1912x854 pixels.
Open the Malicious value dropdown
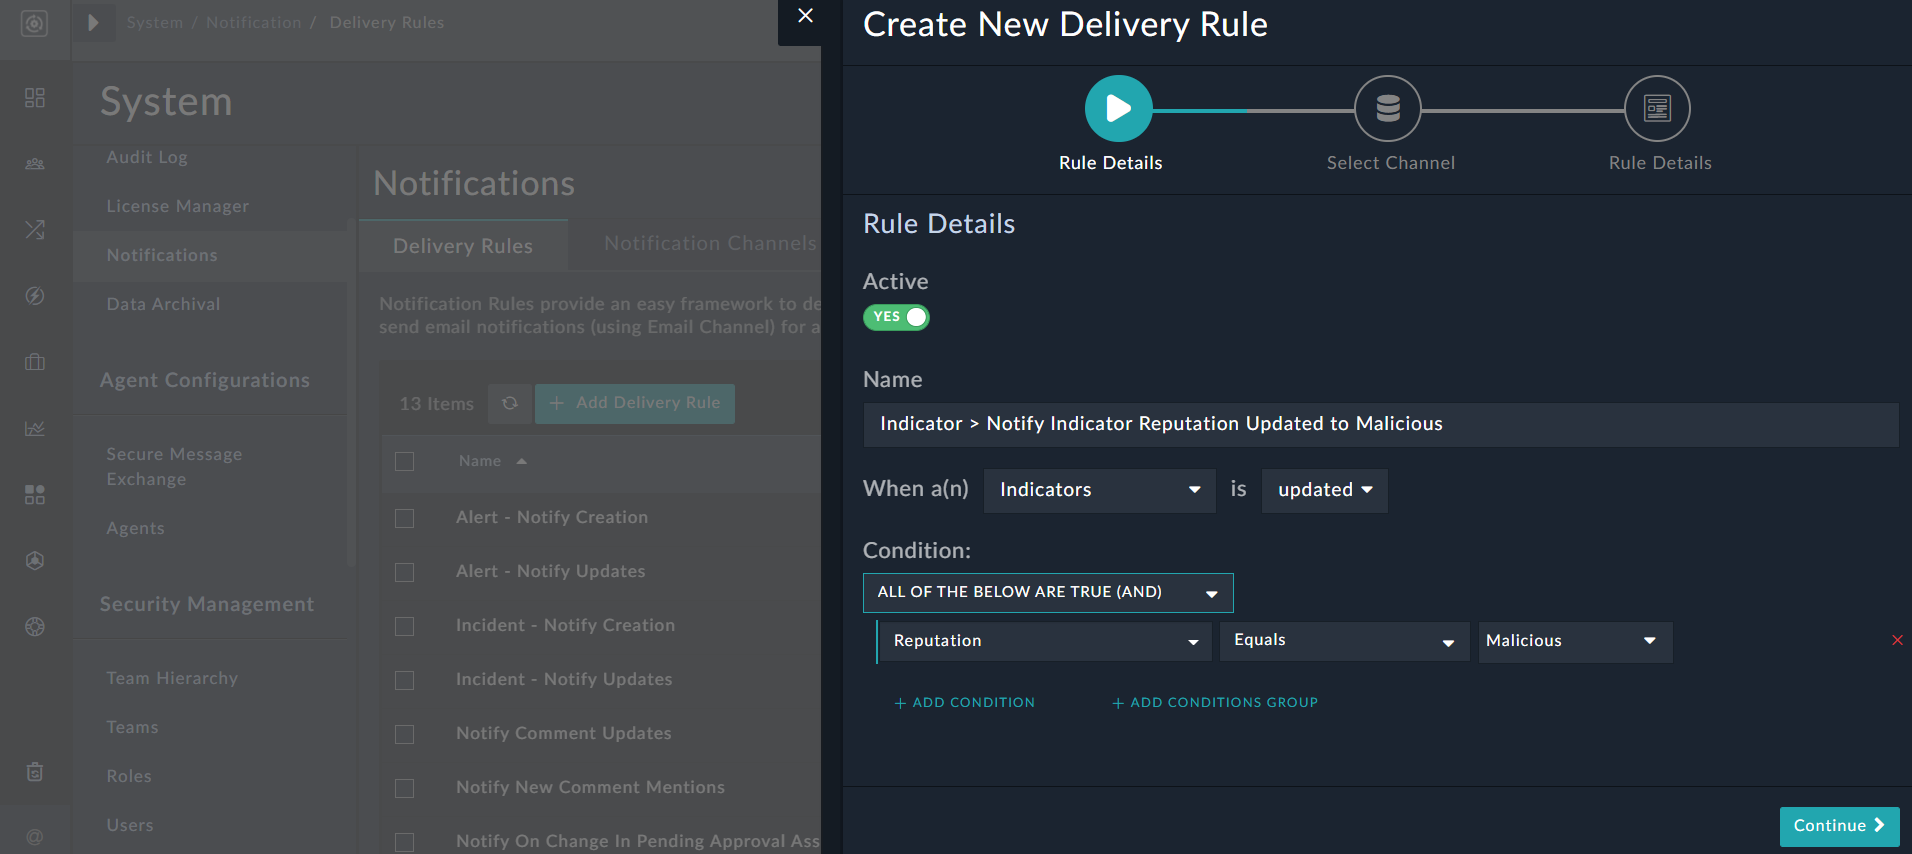click(1575, 641)
